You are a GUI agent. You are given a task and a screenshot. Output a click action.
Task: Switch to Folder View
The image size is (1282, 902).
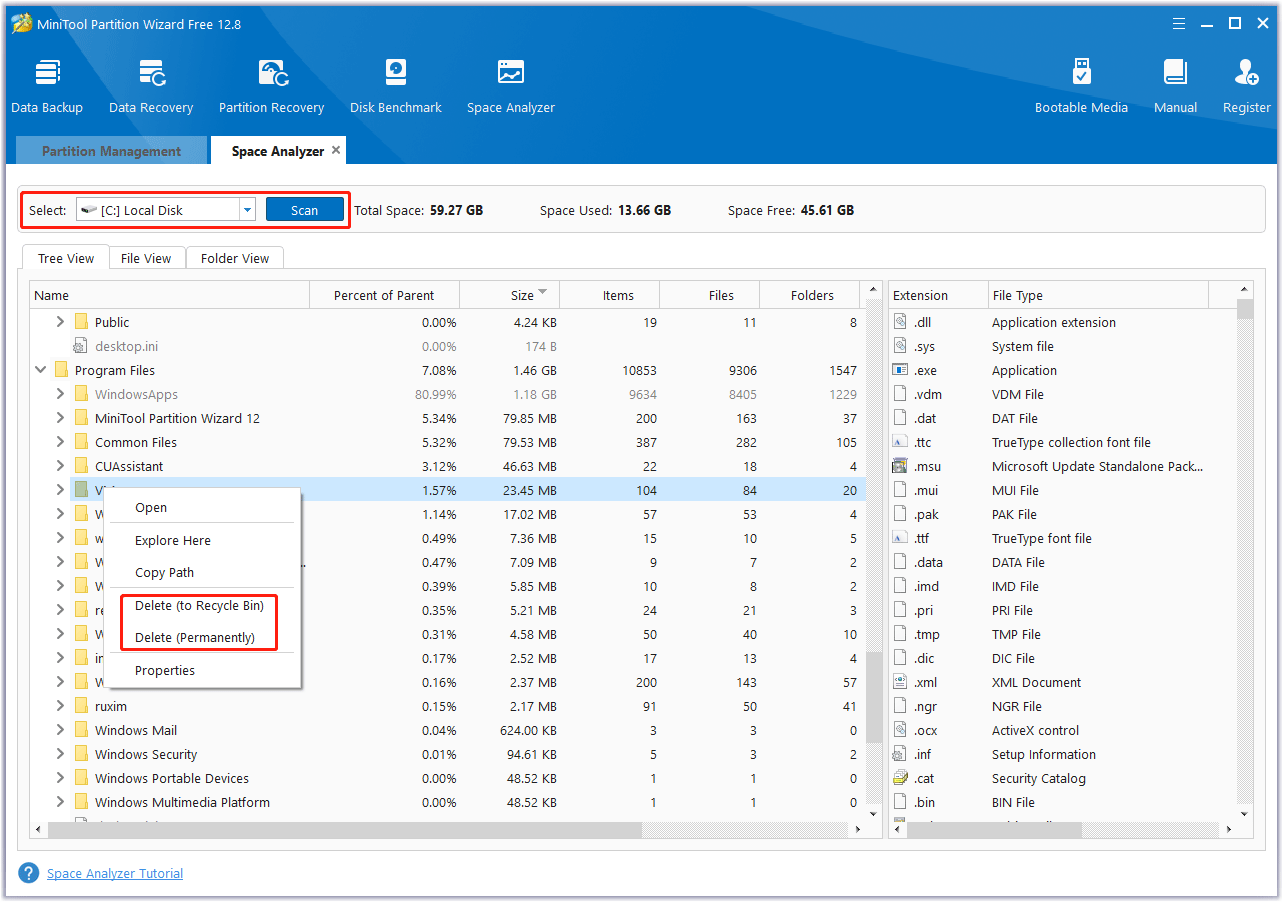[234, 257]
